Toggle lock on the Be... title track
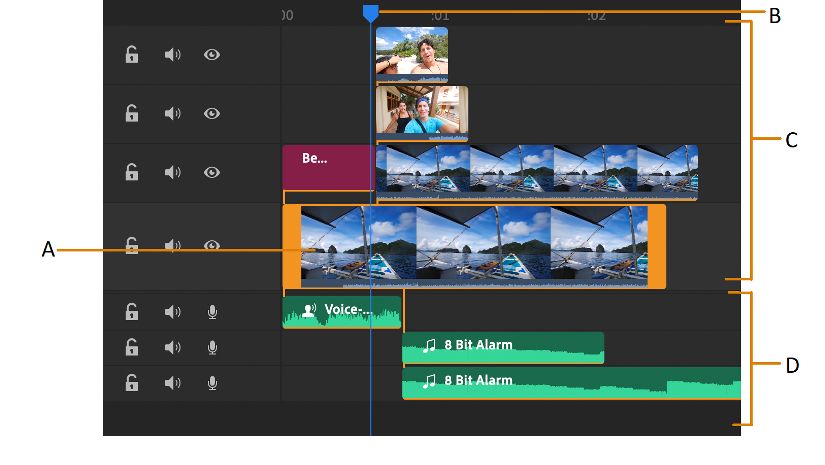 click(x=131, y=172)
